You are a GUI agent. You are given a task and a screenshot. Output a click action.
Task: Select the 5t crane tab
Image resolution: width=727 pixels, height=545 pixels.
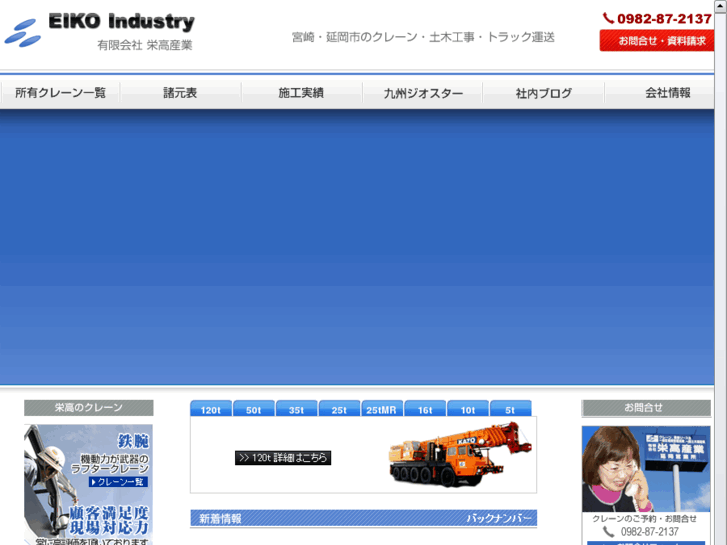point(510,409)
